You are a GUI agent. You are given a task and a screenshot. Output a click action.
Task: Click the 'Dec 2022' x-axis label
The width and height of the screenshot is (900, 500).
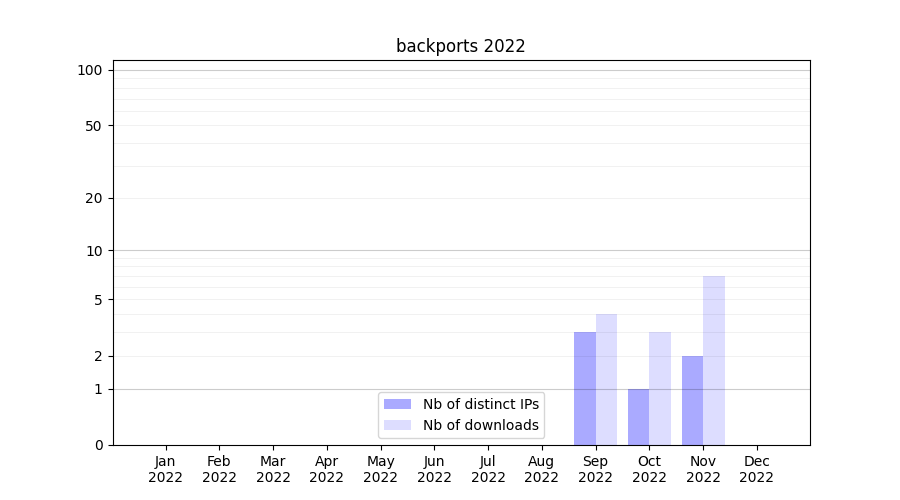[756, 469]
